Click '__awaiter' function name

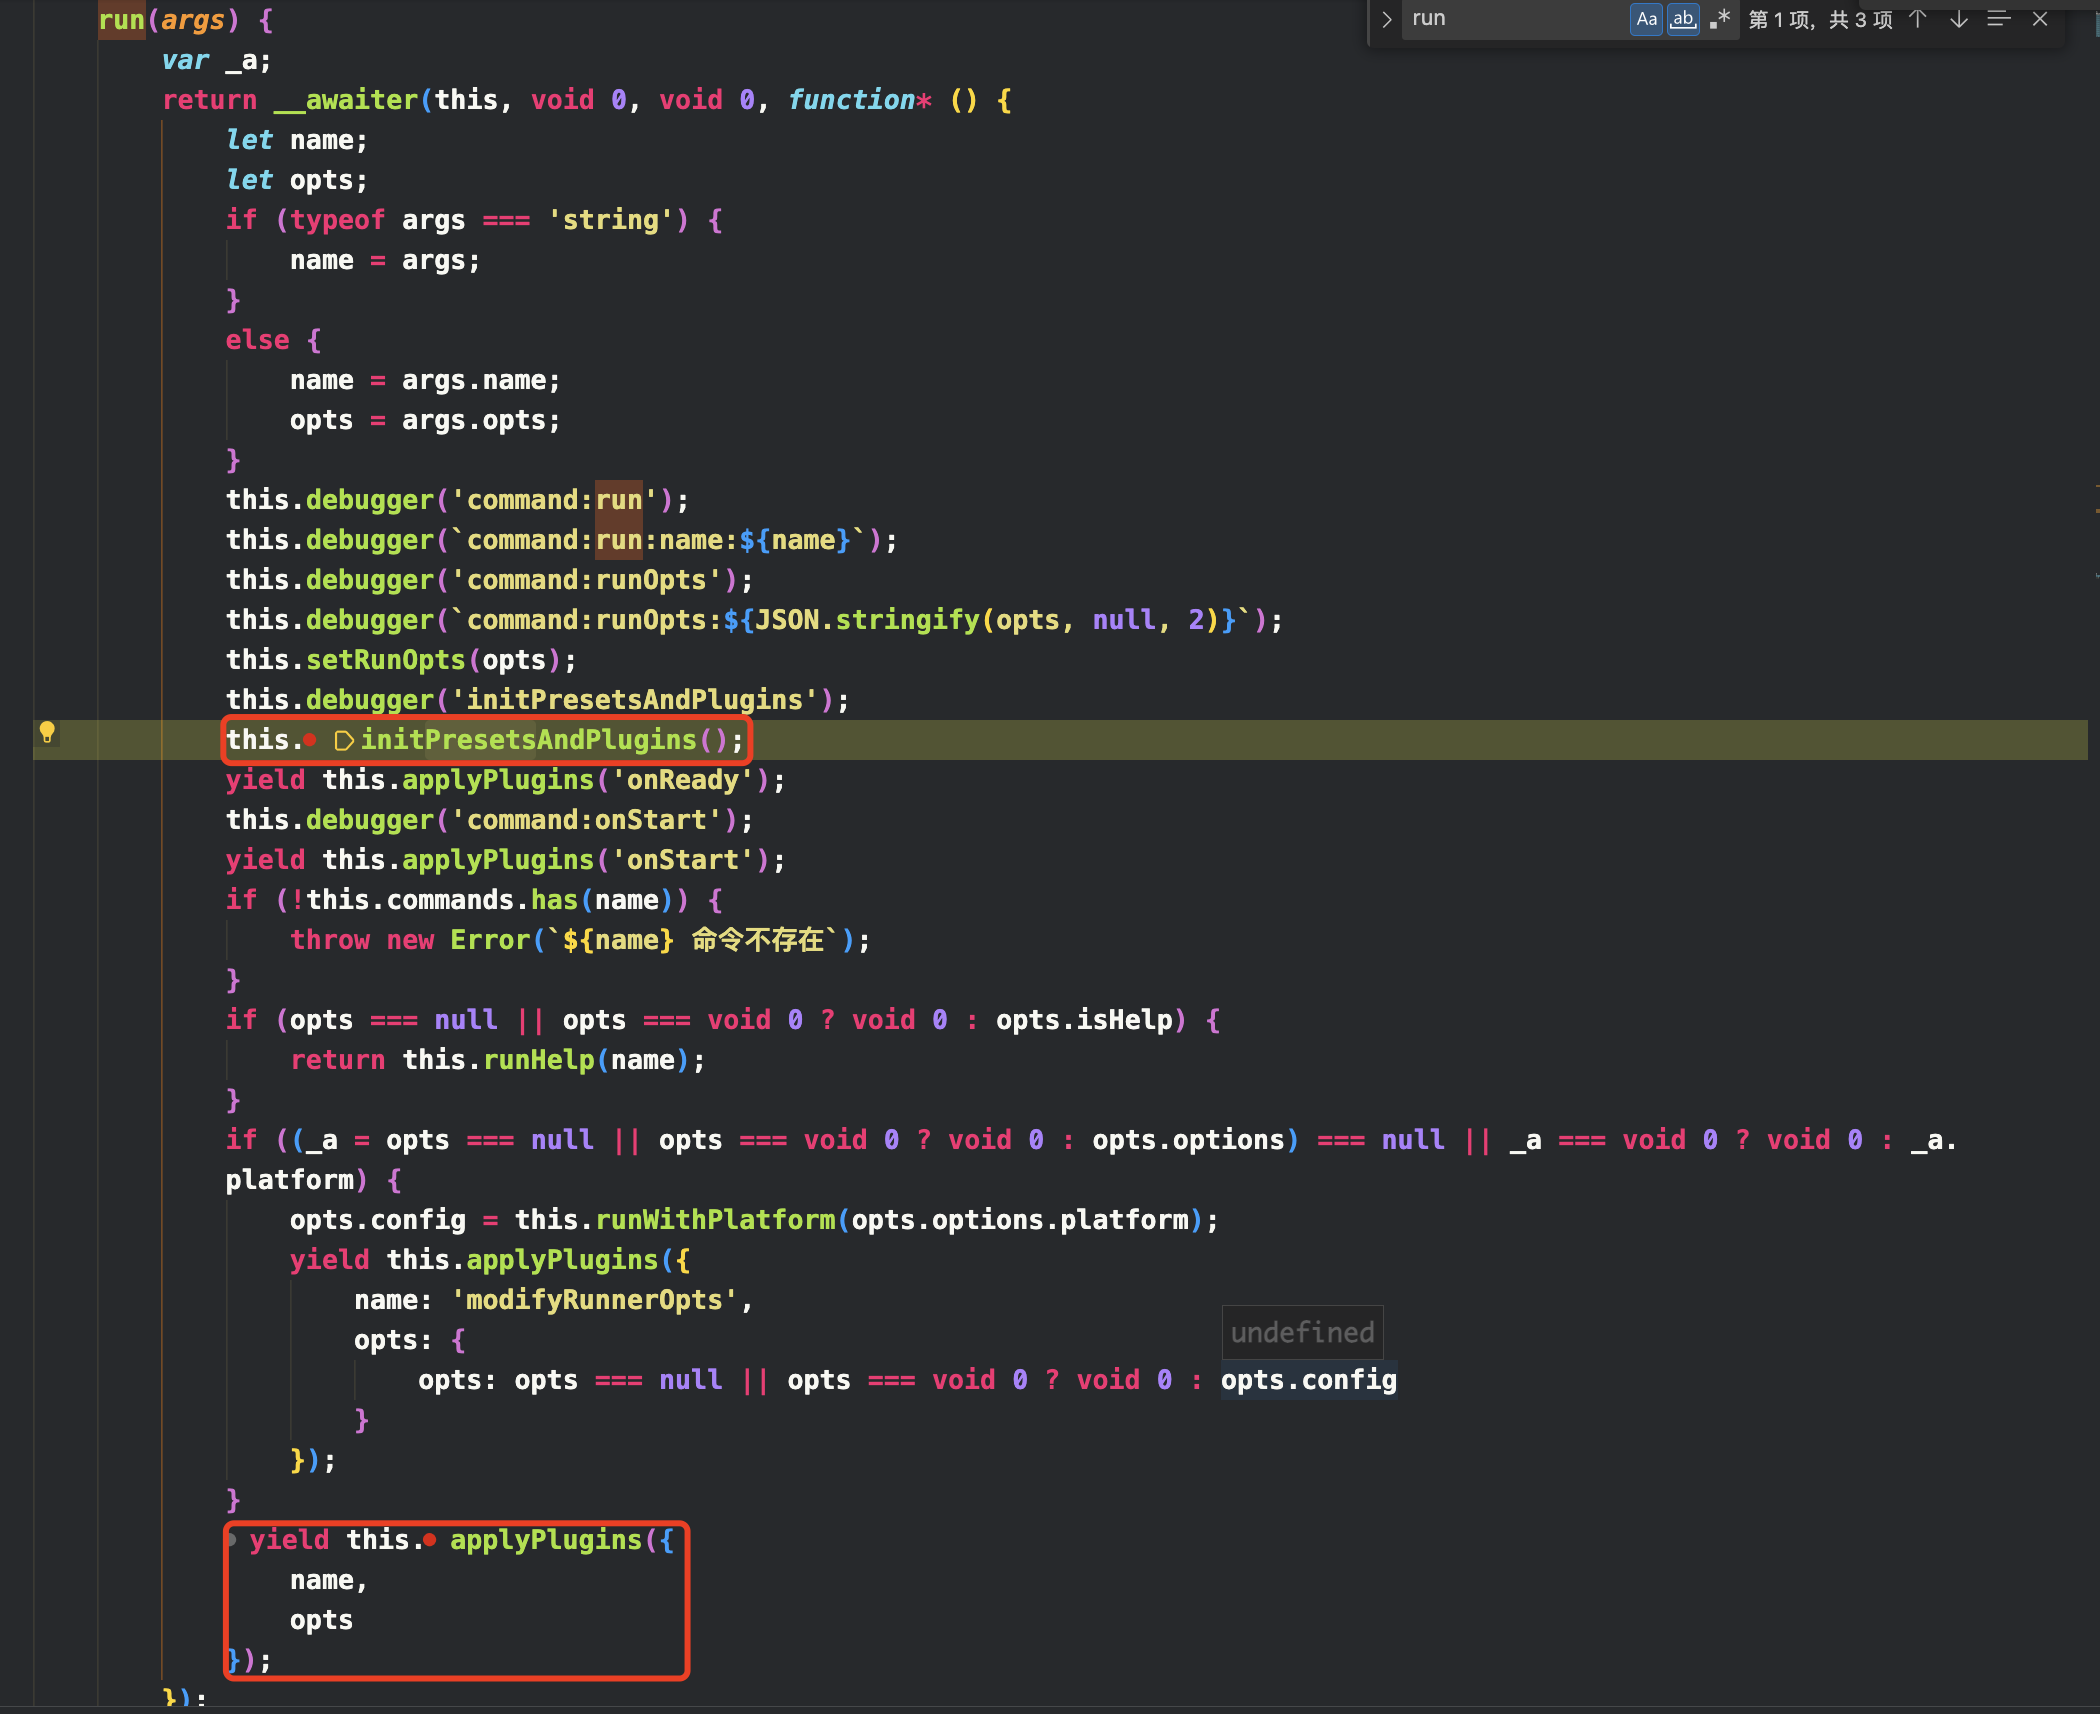click(346, 100)
